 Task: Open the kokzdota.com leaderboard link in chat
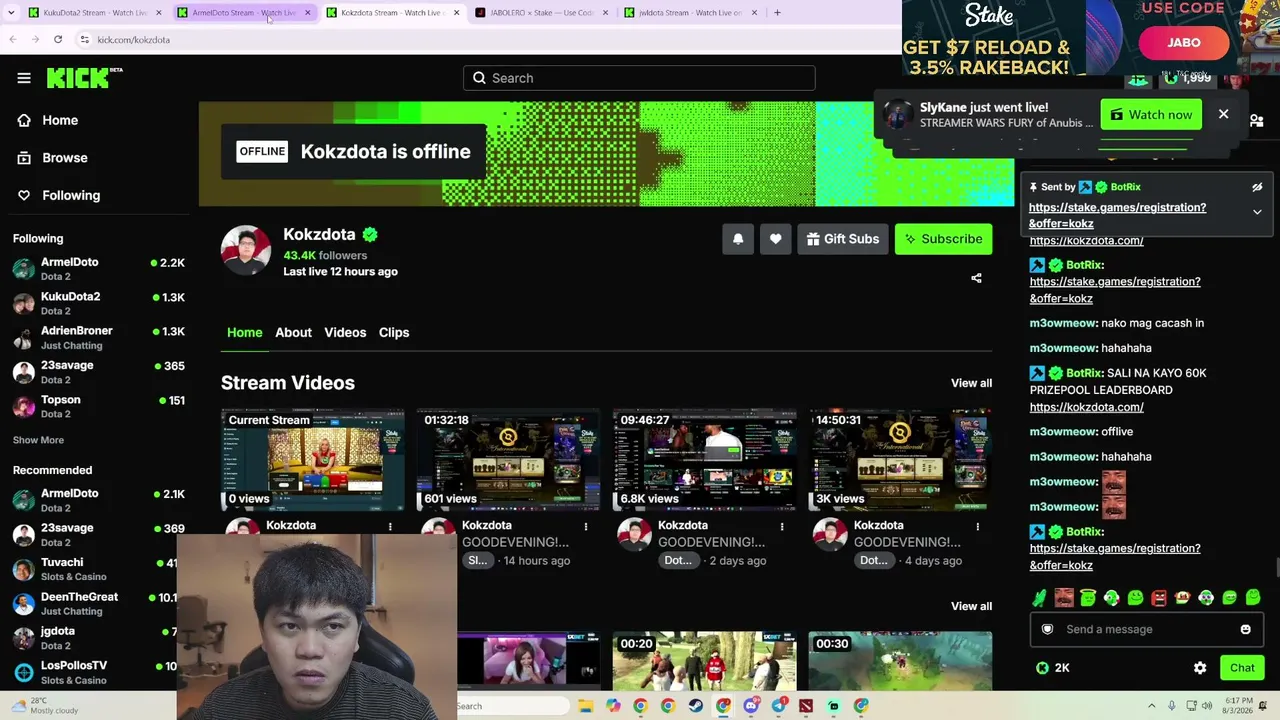(x=1086, y=407)
